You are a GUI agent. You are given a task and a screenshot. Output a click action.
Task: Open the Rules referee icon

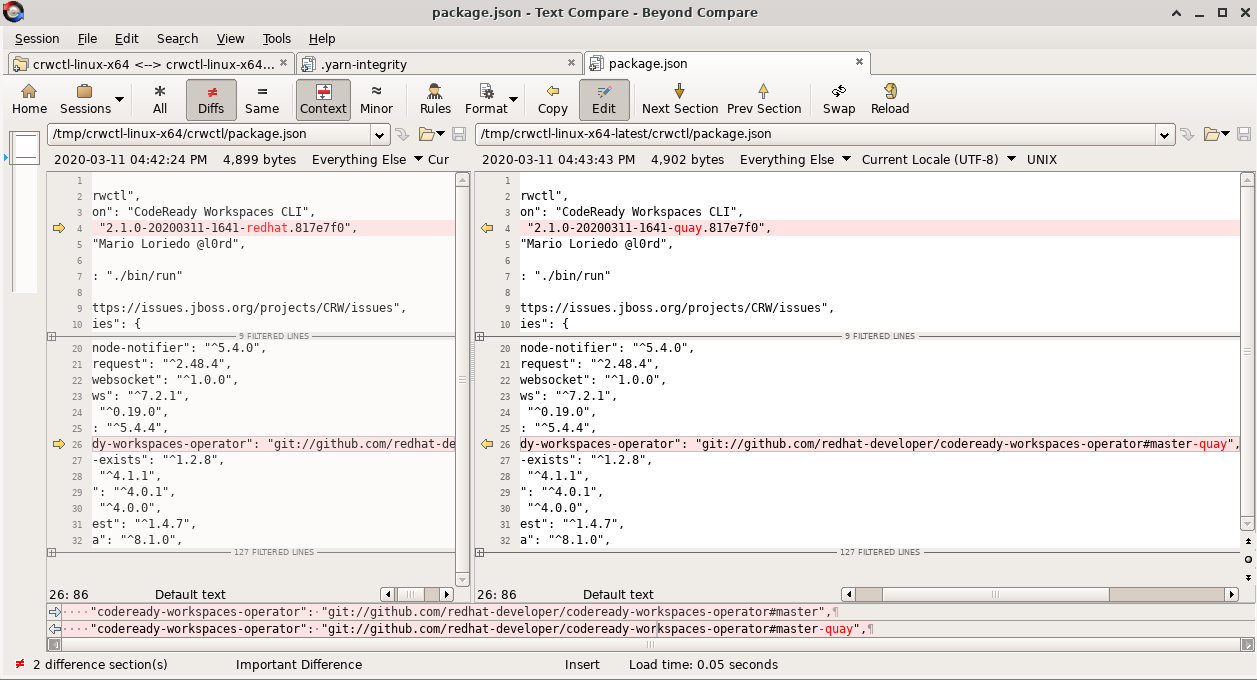coord(435,99)
